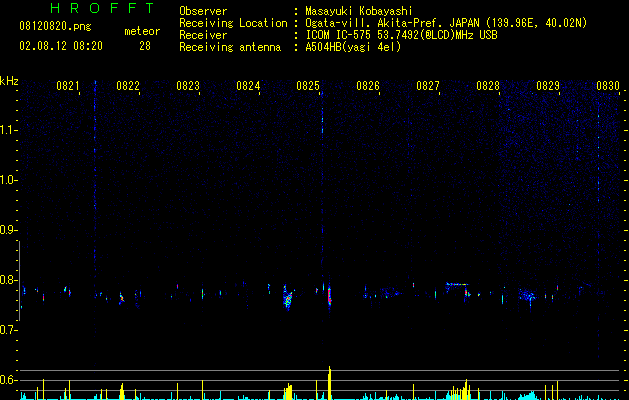Click the meteor count 28
This screenshot has height=400, width=629.
[145, 46]
